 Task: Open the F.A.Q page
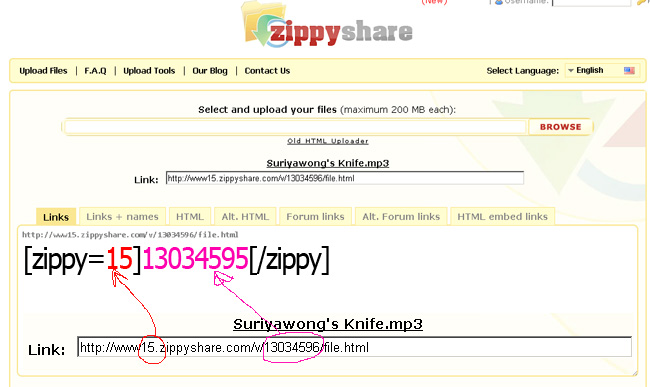(95, 71)
